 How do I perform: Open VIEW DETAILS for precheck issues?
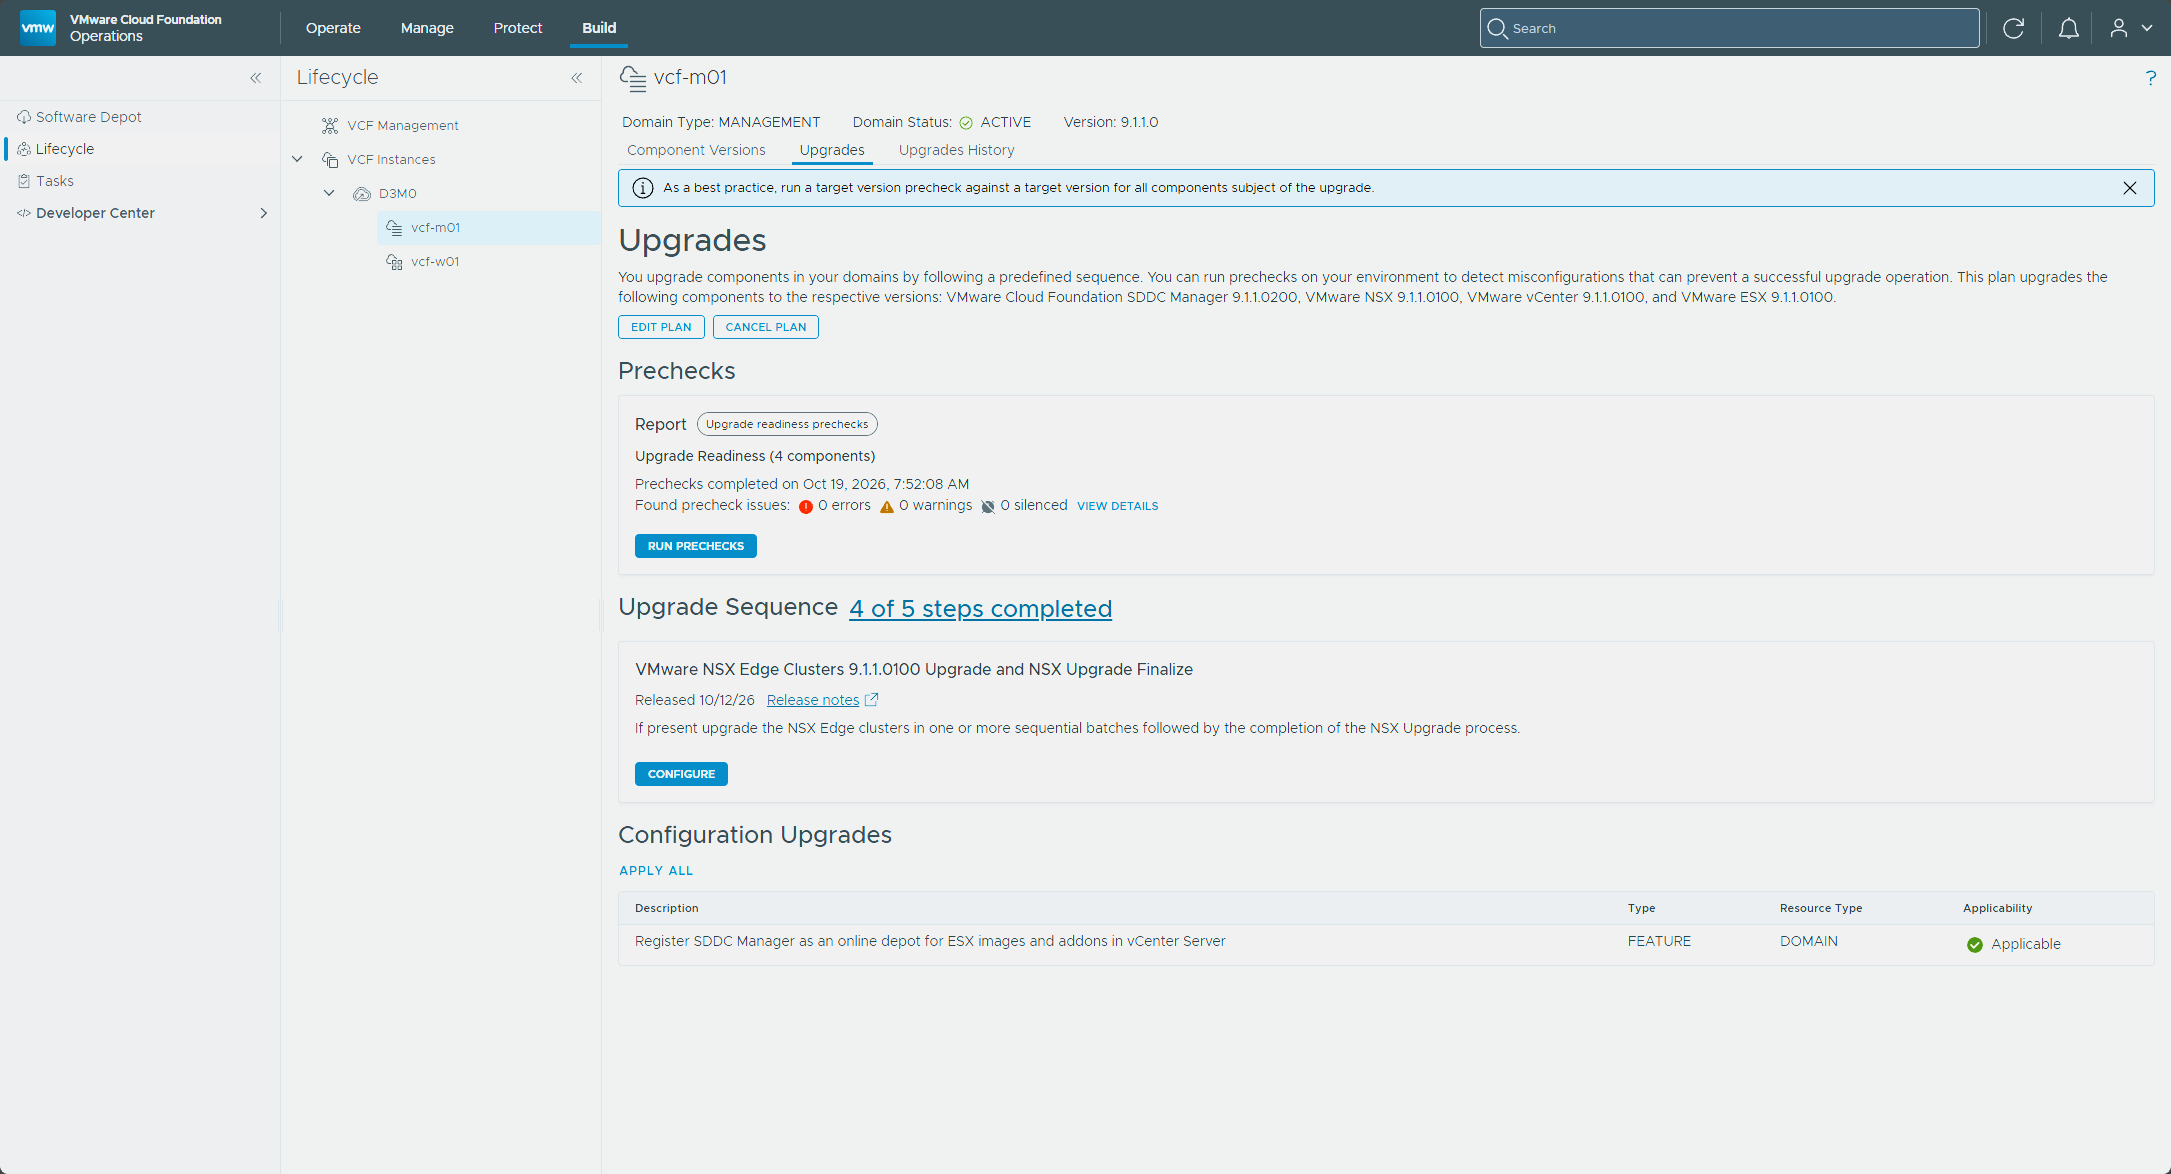pos(1117,506)
